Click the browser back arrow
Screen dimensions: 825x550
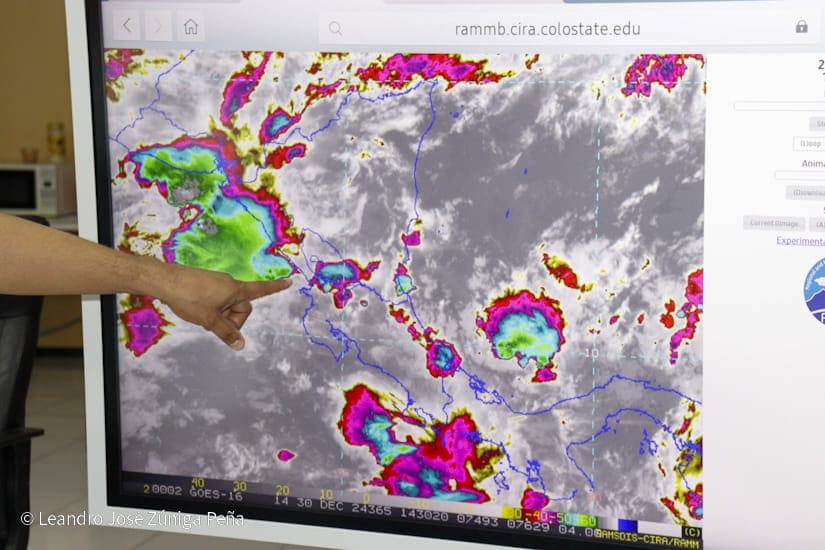click(x=127, y=27)
